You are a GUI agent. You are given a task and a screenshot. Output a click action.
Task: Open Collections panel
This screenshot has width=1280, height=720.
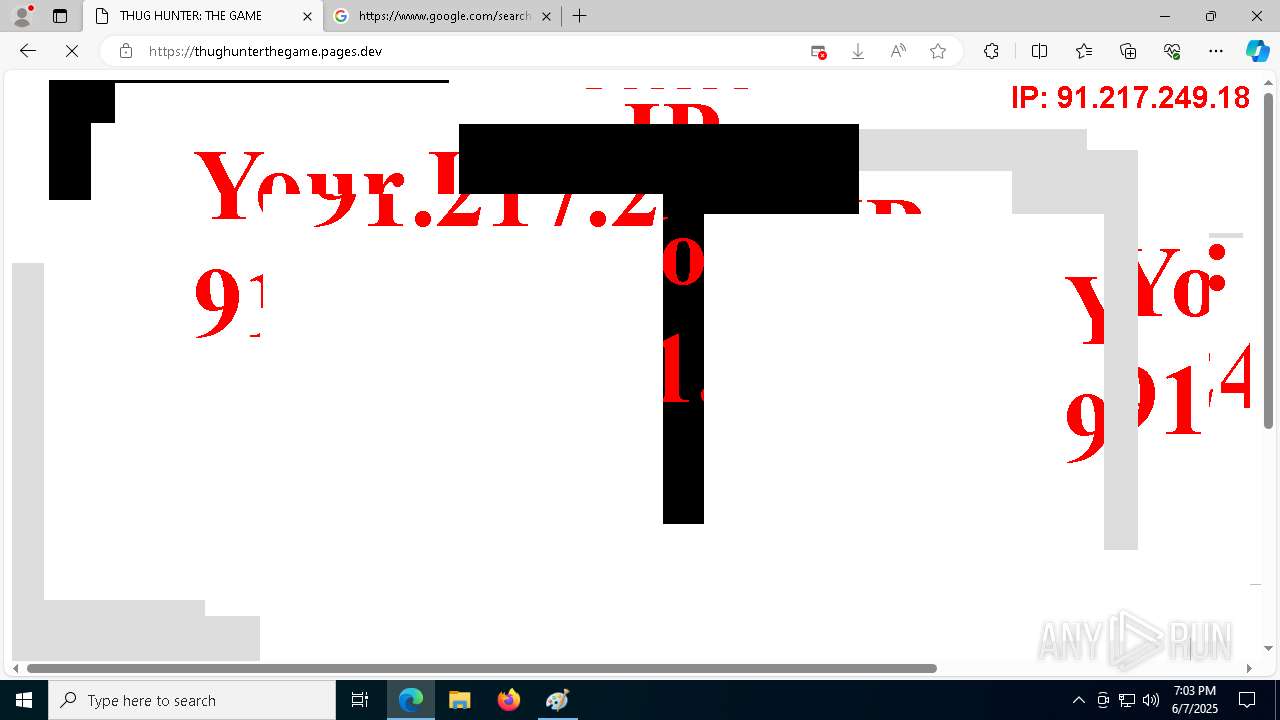click(1128, 51)
